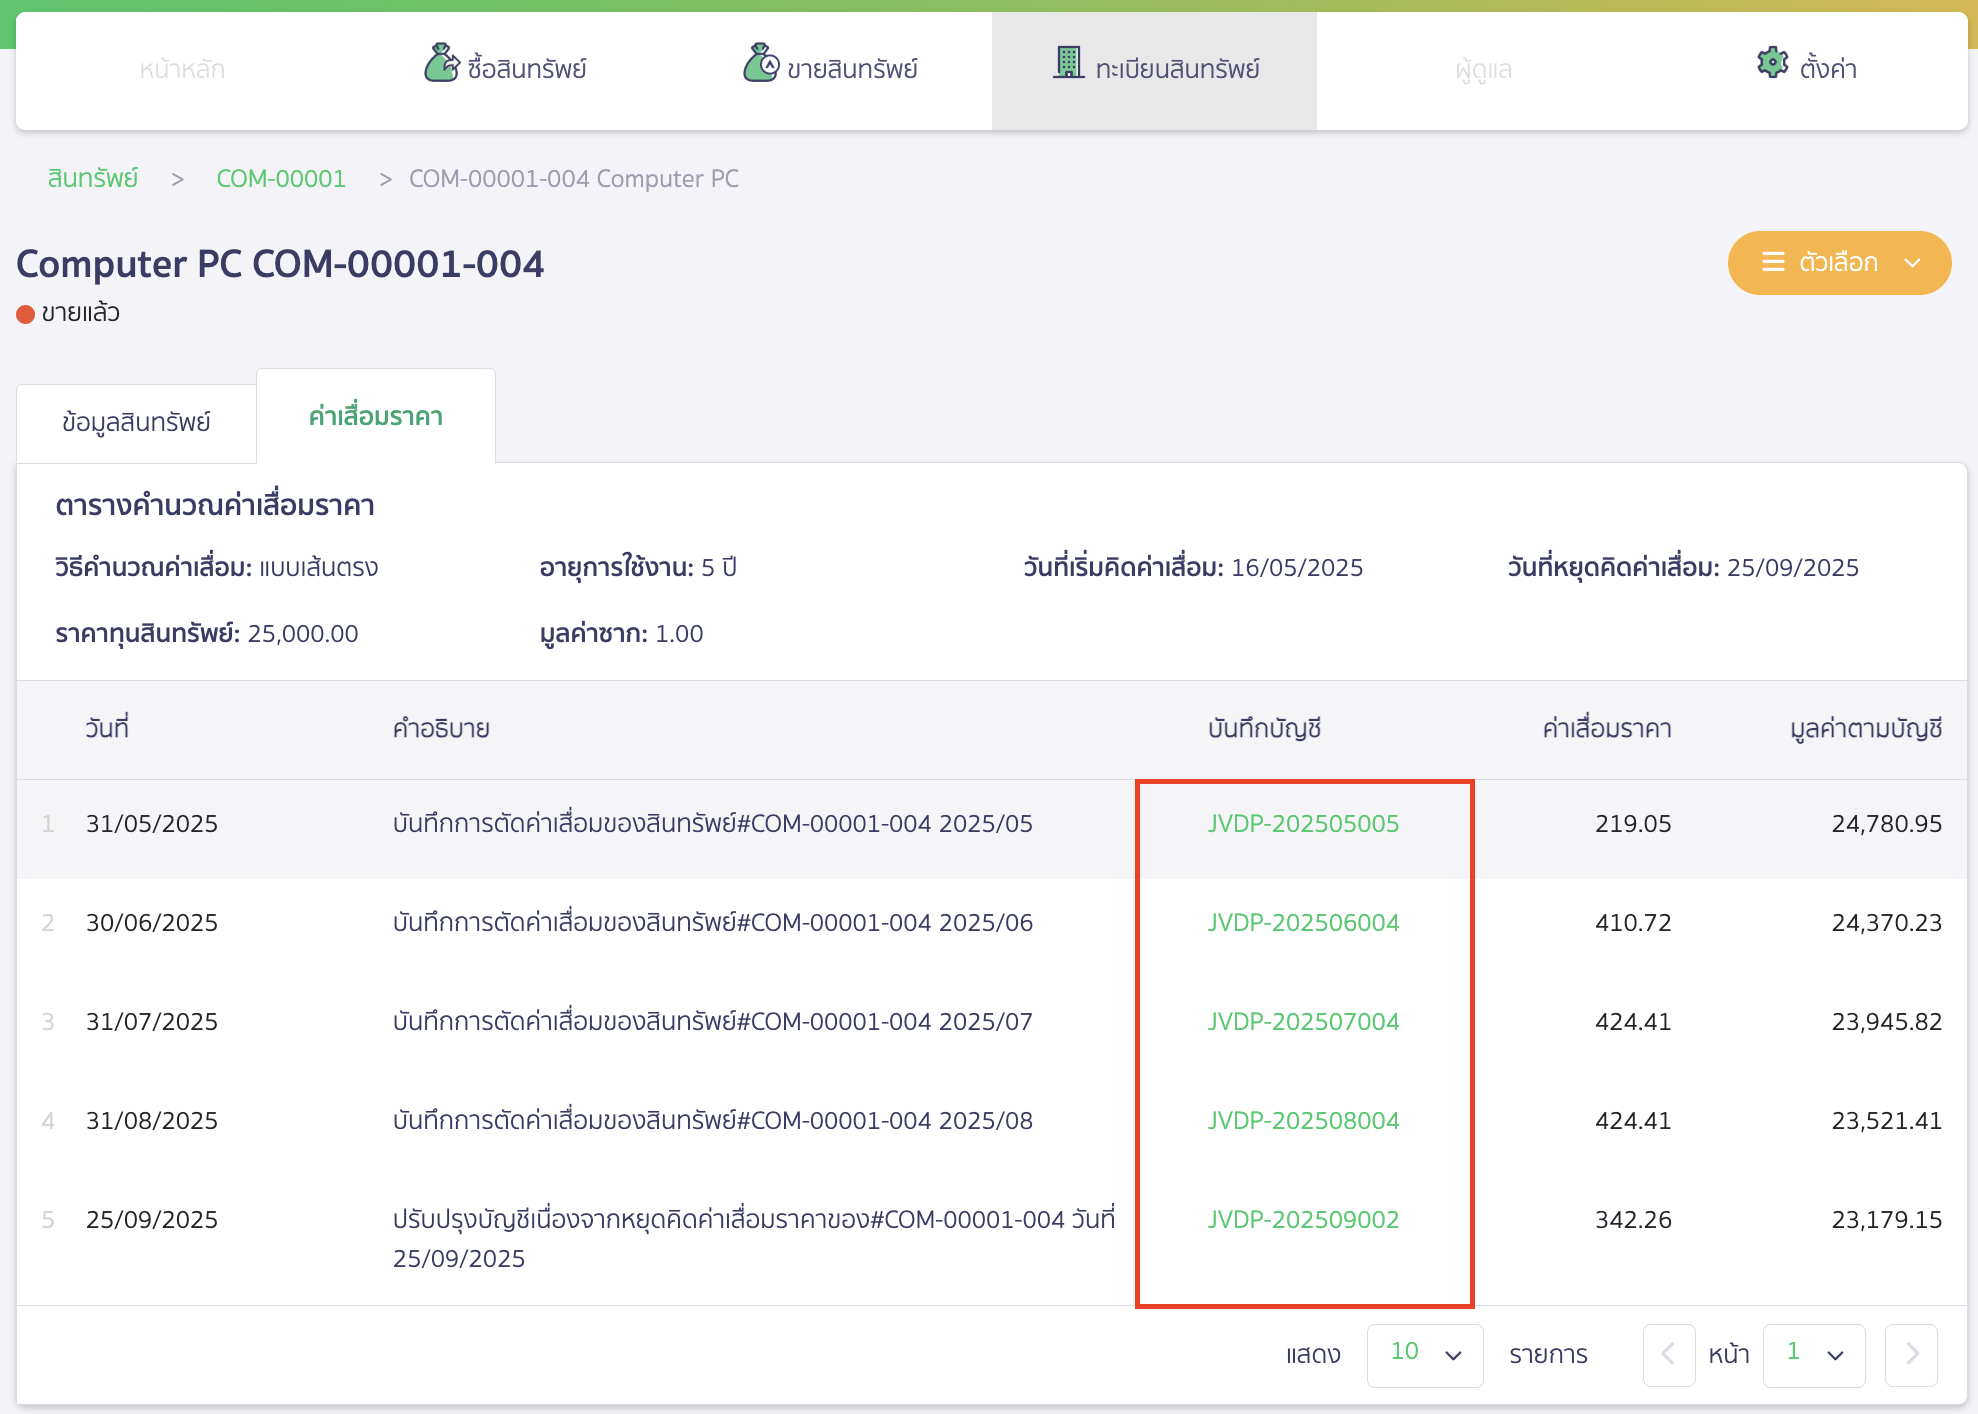Go to next page arrow

pyautogui.click(x=1911, y=1354)
